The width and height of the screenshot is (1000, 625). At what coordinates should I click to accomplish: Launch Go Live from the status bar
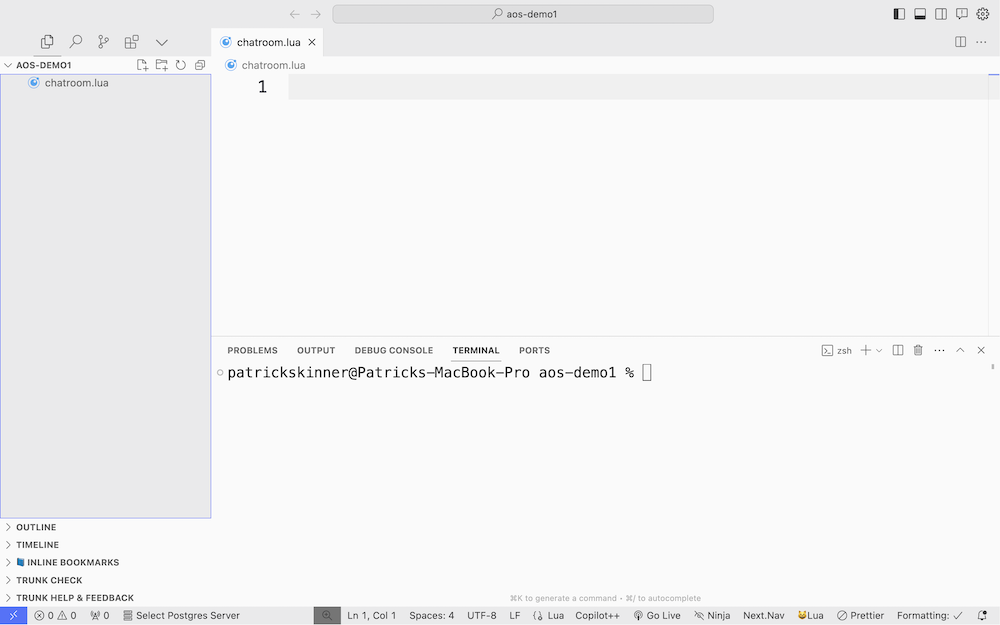click(657, 615)
